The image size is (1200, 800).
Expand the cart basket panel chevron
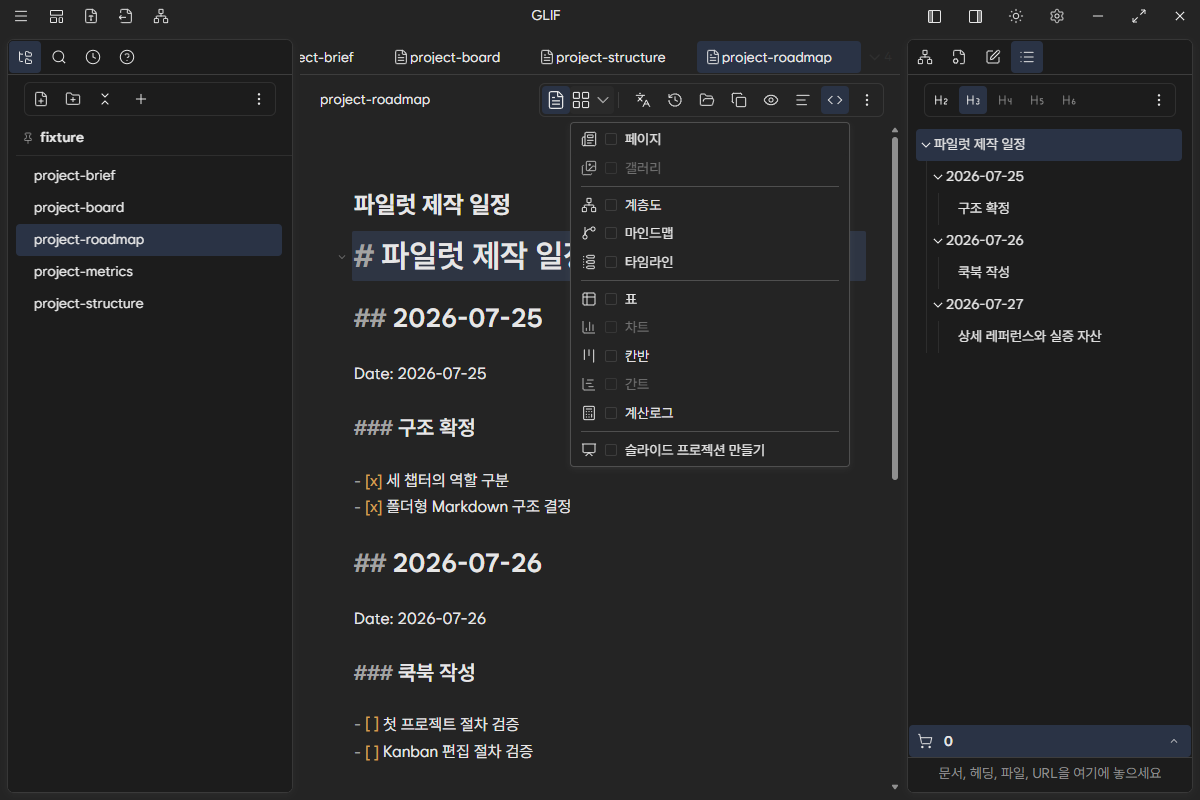point(1173,741)
